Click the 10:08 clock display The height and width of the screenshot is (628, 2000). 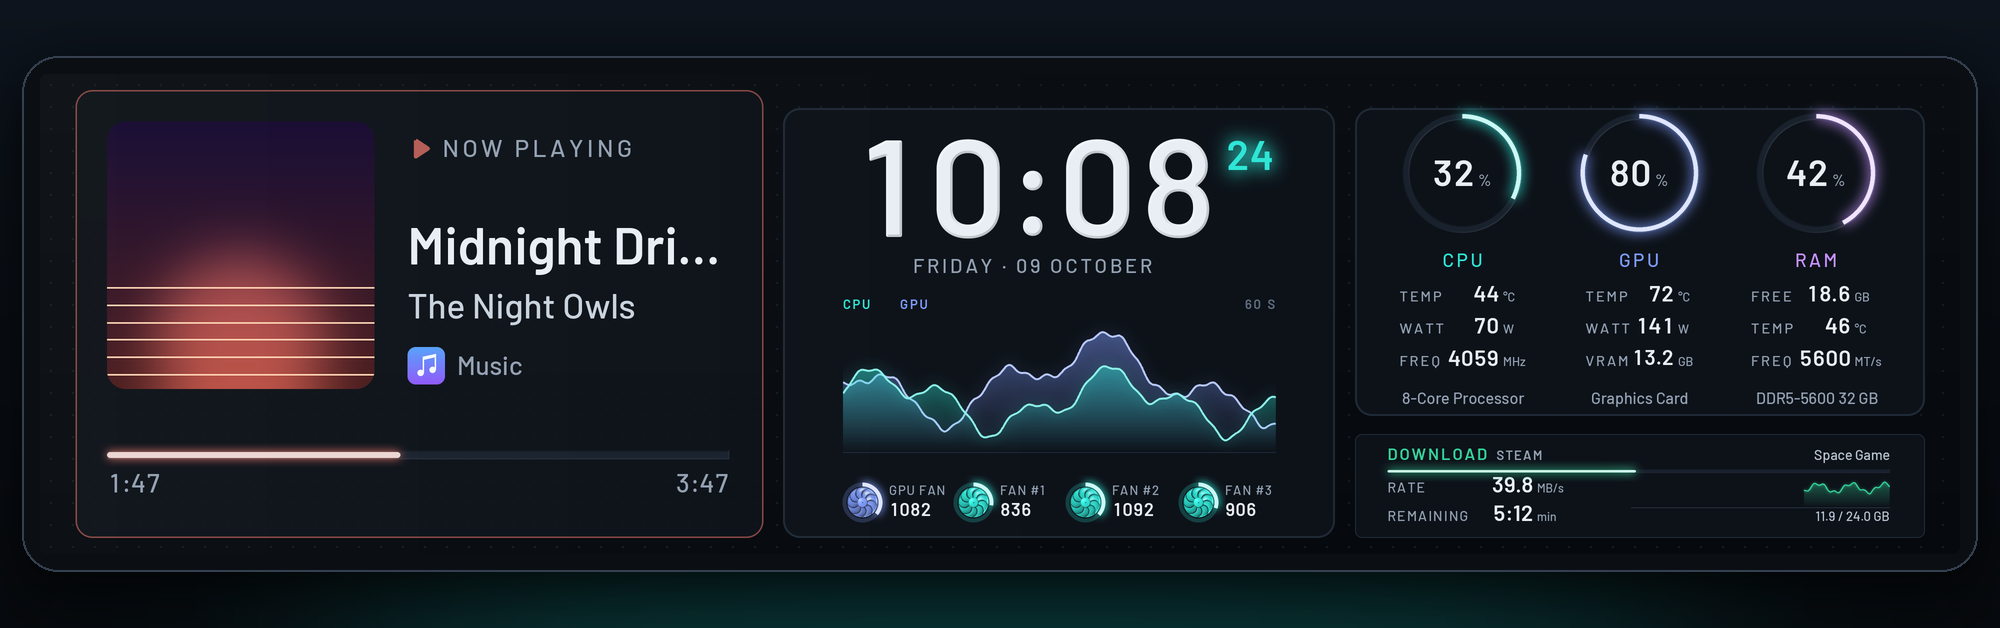pyautogui.click(x=1037, y=189)
